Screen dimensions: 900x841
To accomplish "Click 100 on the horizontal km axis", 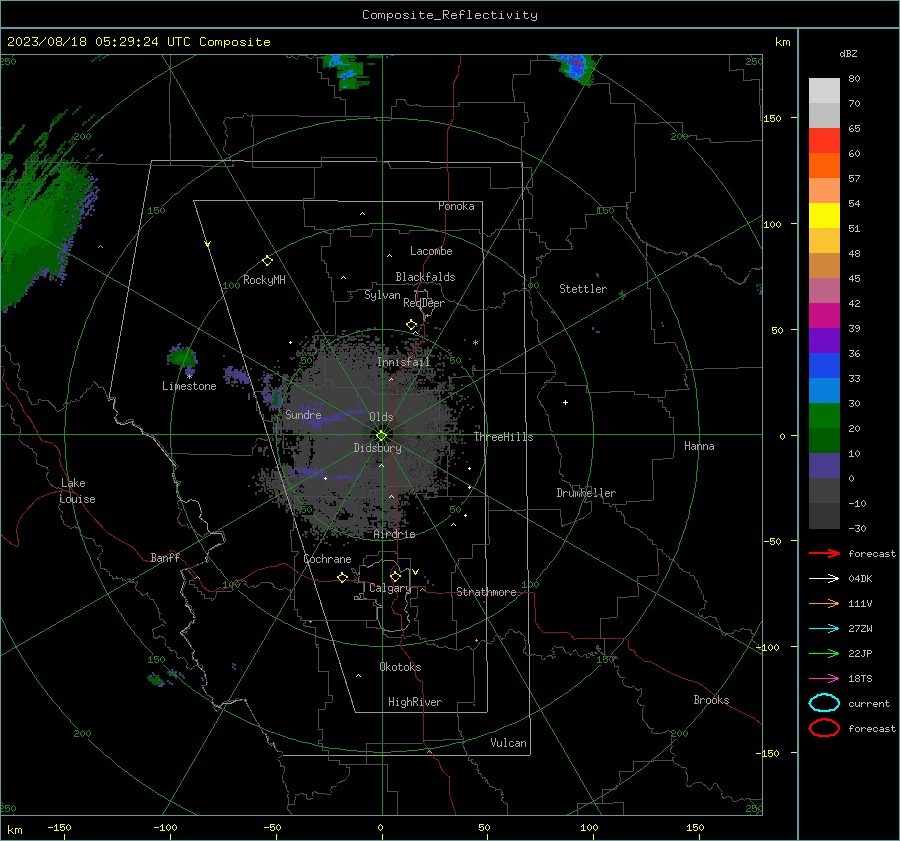I will [x=589, y=827].
